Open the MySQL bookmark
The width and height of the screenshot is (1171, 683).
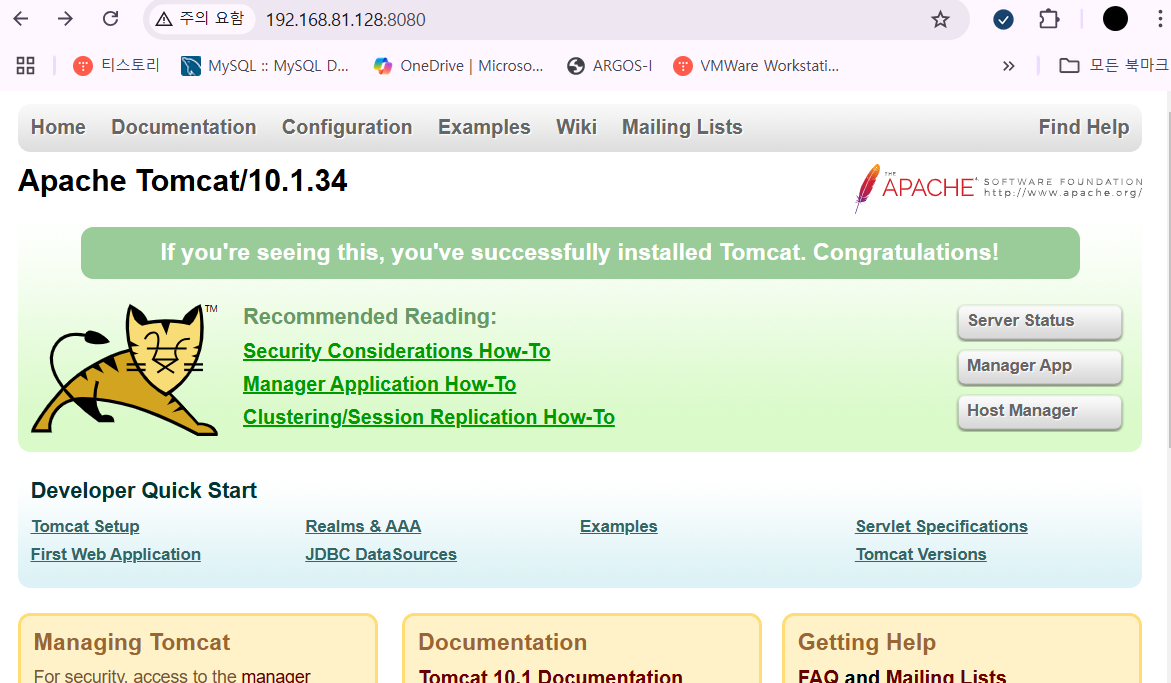tap(265, 66)
